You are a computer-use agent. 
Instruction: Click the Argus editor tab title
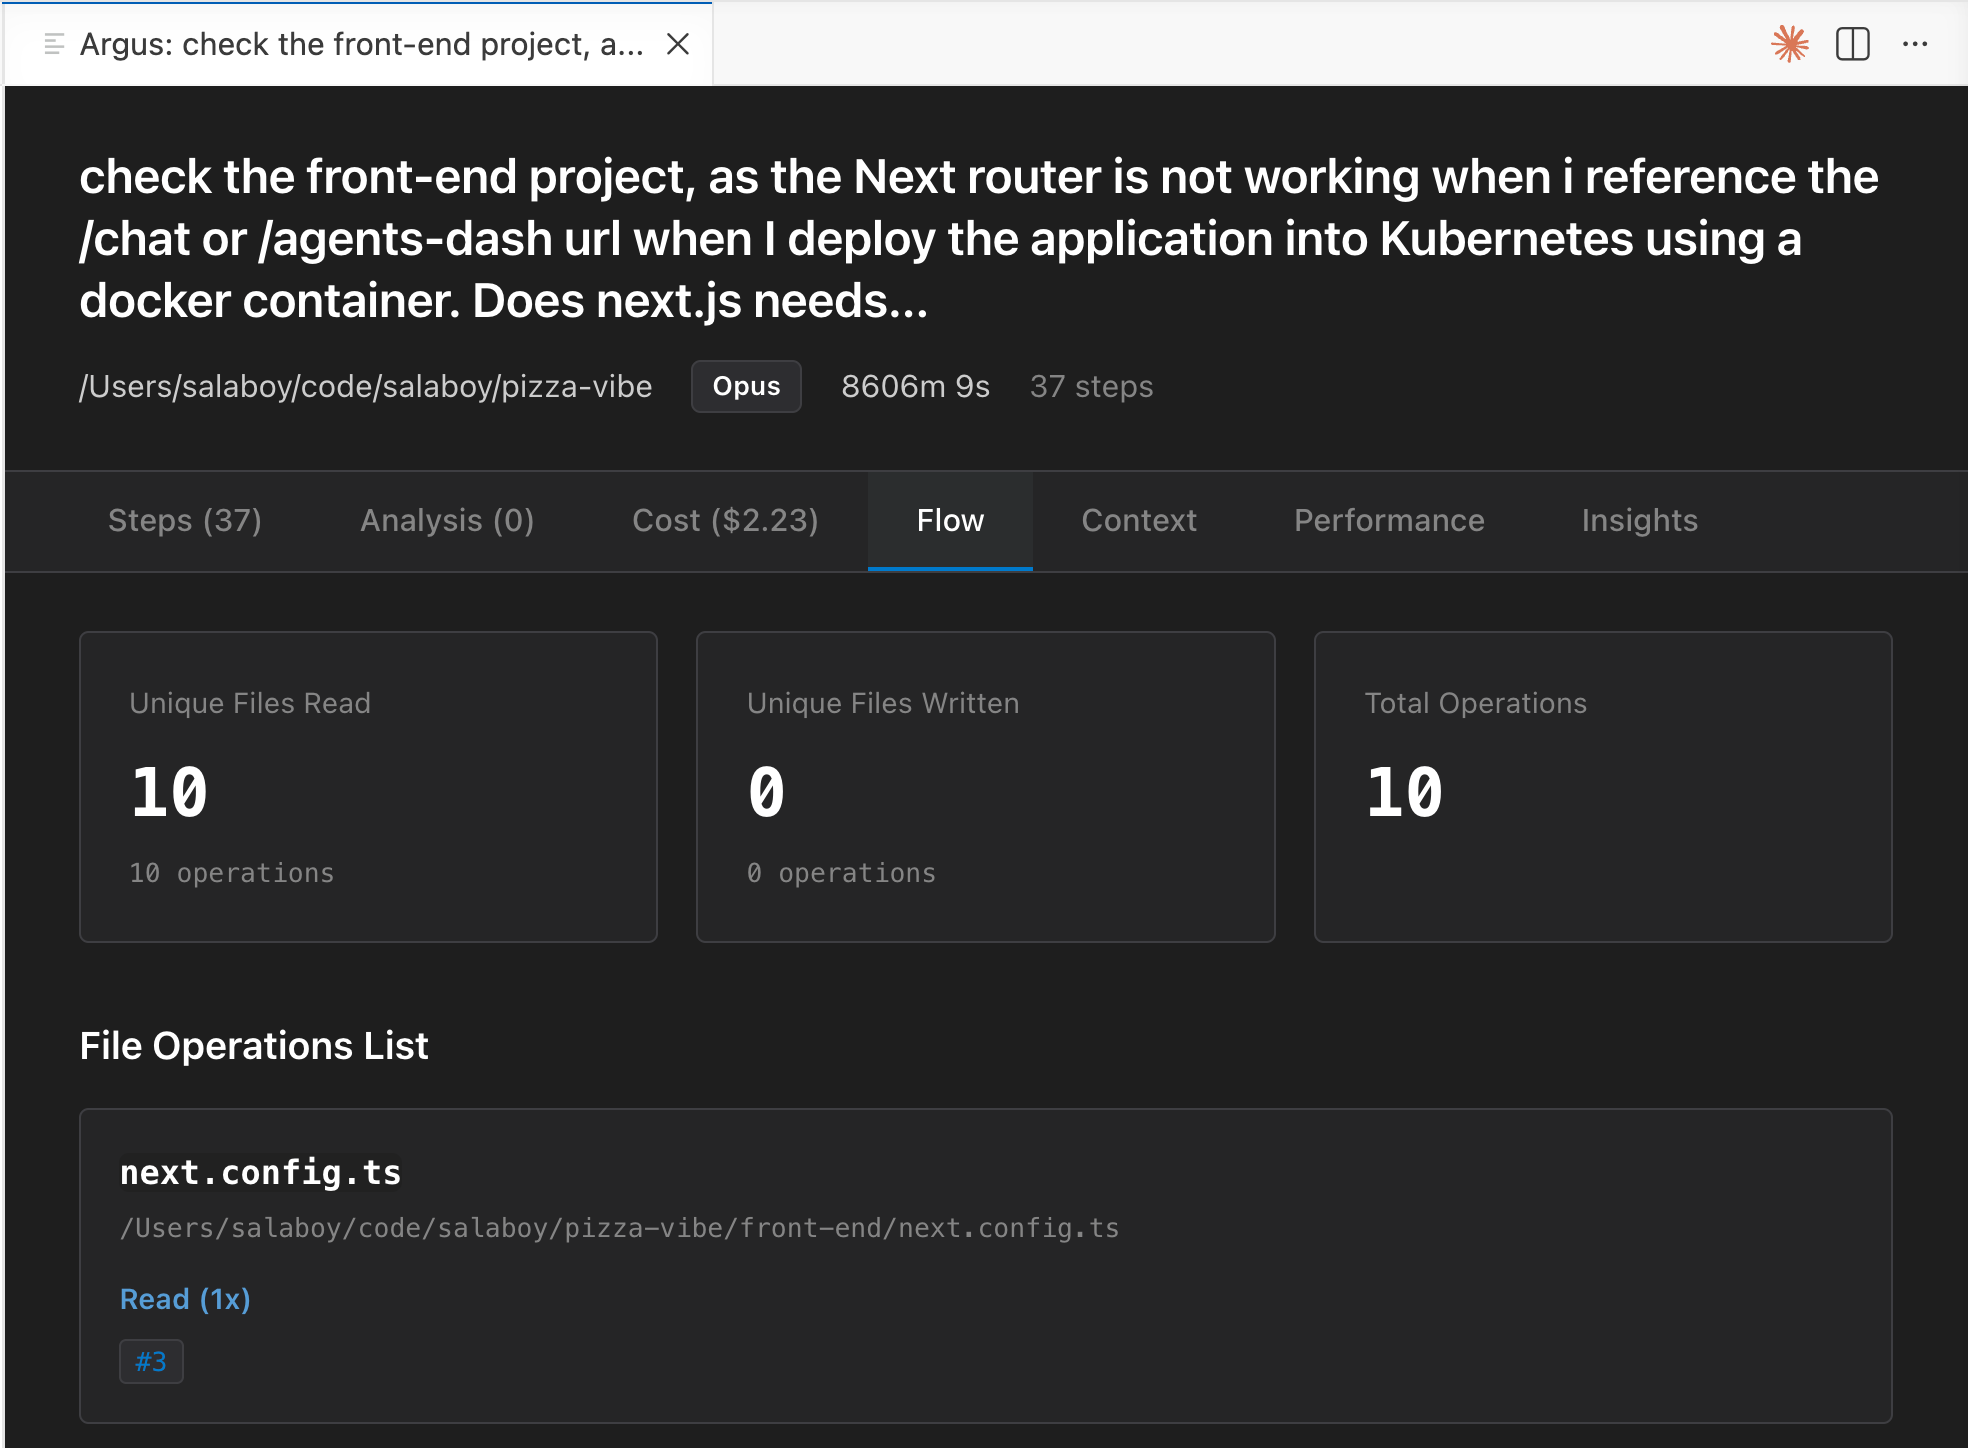coord(361,44)
